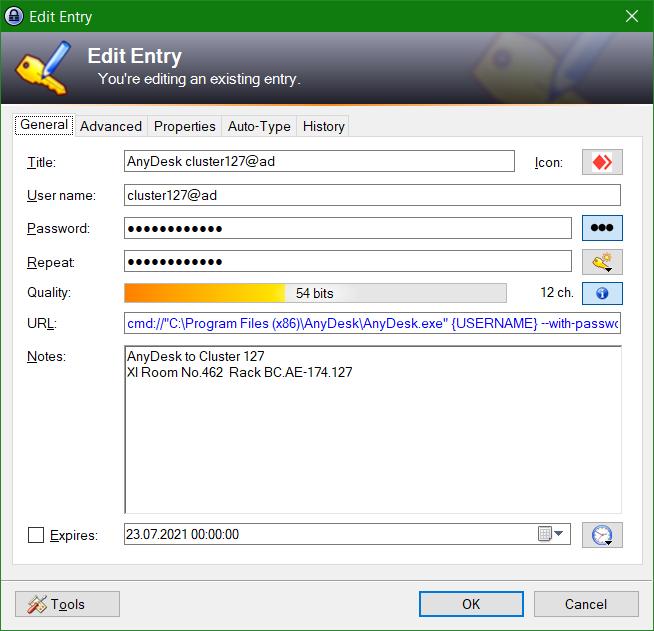Select the General tab
The image size is (654, 631).
44,125
